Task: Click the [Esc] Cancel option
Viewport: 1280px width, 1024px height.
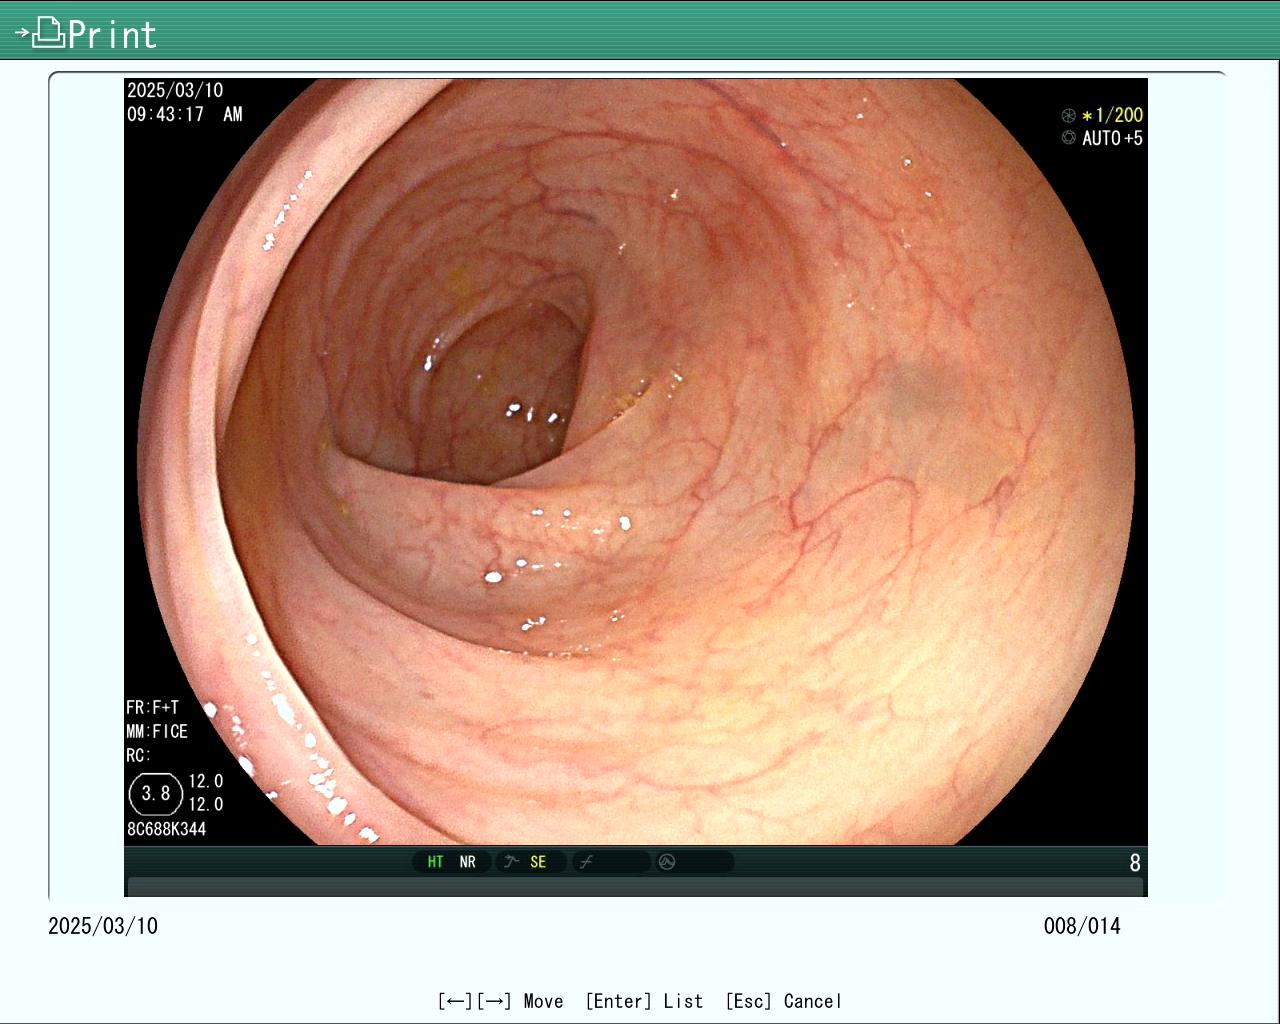Action: pyautogui.click(x=783, y=1001)
